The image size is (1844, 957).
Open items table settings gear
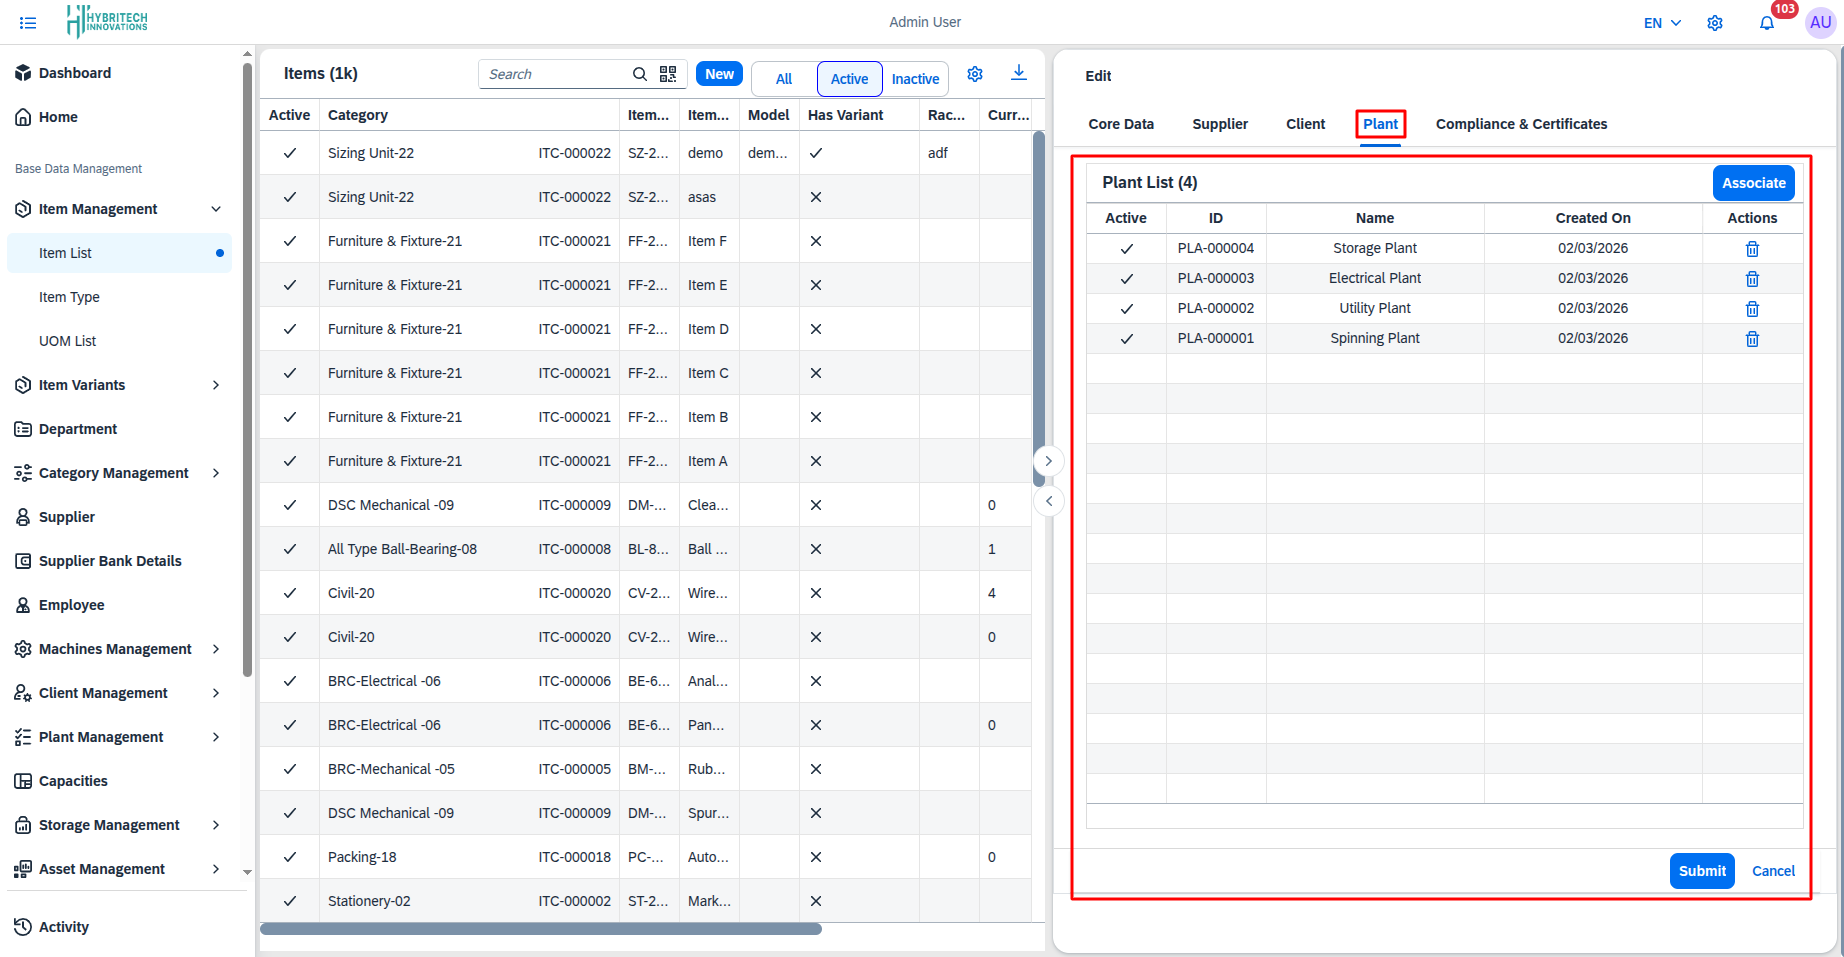tap(975, 74)
